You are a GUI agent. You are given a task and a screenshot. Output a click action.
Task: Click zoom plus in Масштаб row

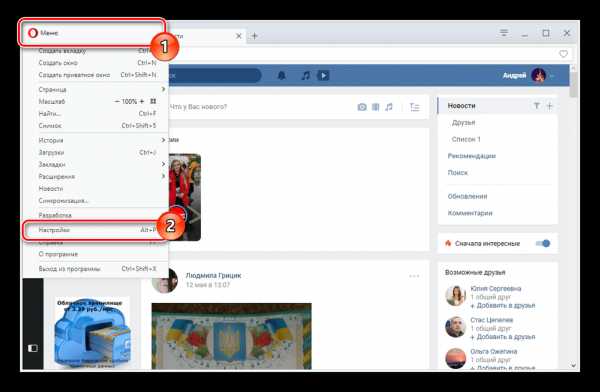point(142,101)
